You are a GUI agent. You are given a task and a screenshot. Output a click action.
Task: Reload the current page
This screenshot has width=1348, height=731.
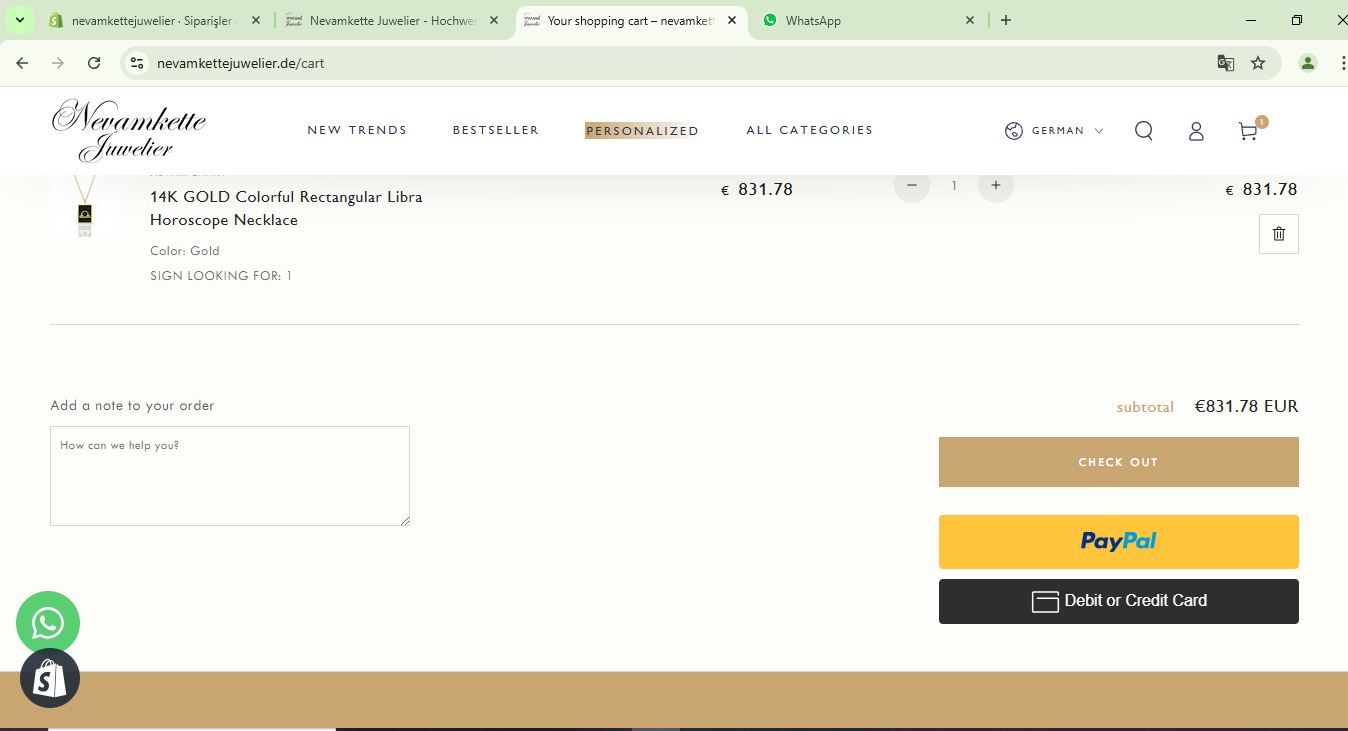click(94, 63)
